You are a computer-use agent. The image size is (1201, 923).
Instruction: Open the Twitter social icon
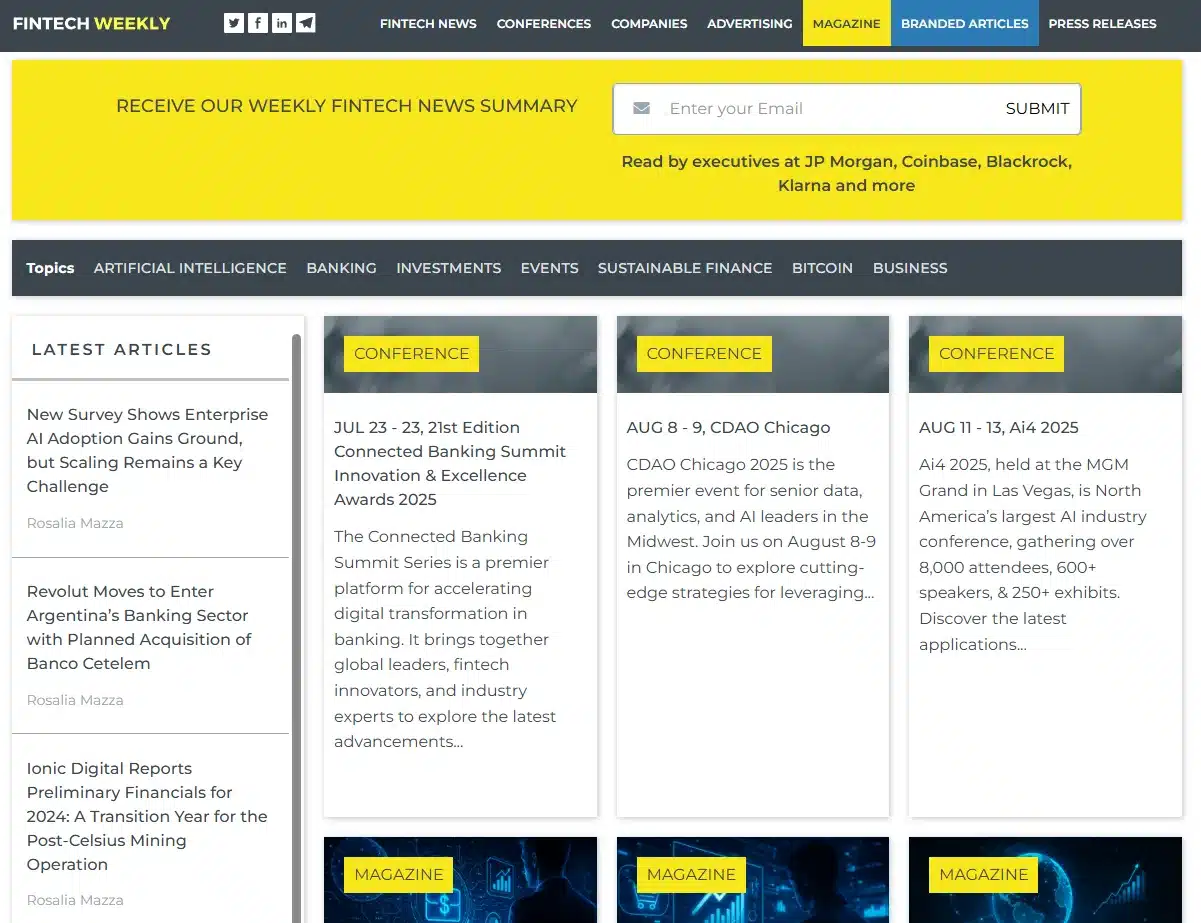234,23
